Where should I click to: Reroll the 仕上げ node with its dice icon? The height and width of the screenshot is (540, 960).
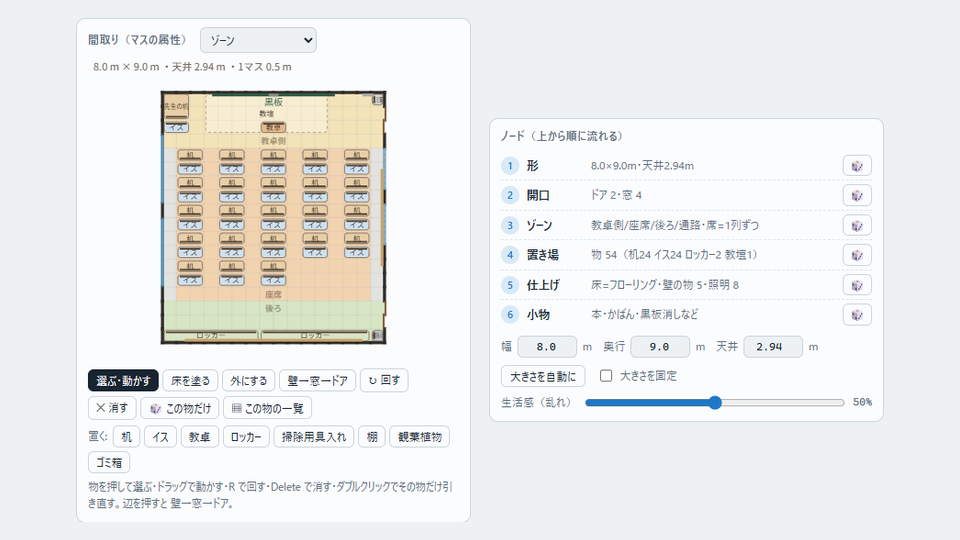(x=857, y=285)
